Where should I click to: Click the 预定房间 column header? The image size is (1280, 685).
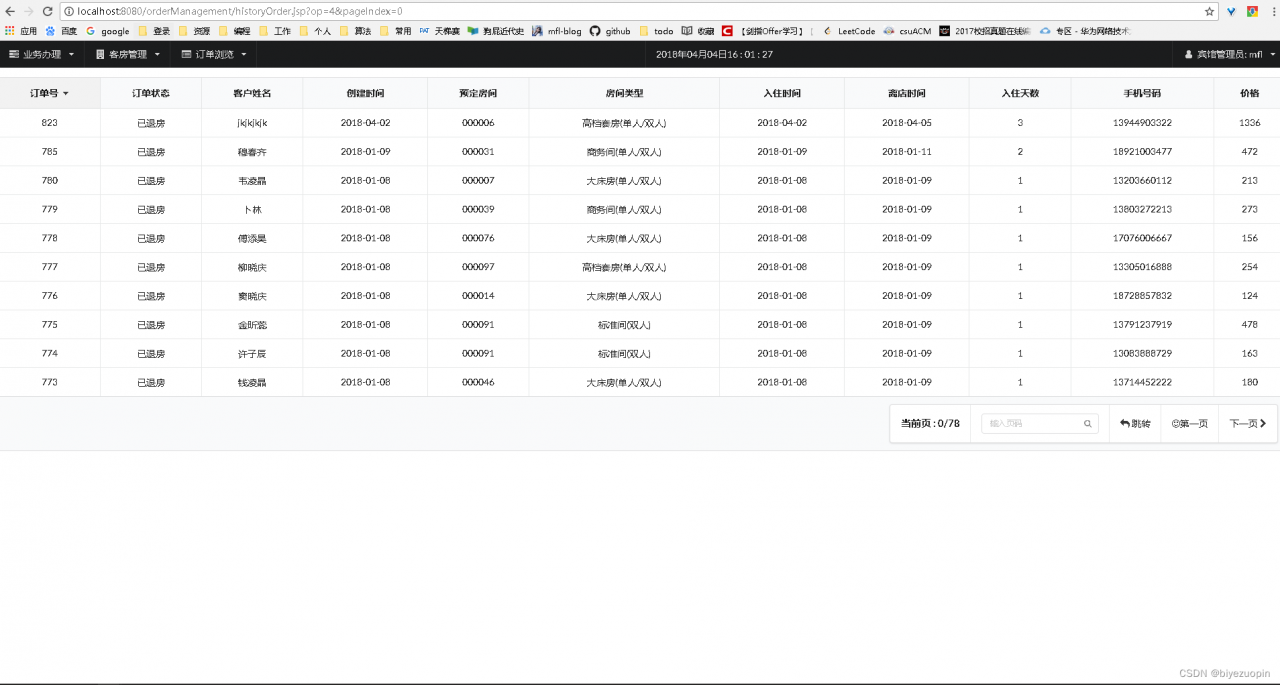pyautogui.click(x=478, y=93)
